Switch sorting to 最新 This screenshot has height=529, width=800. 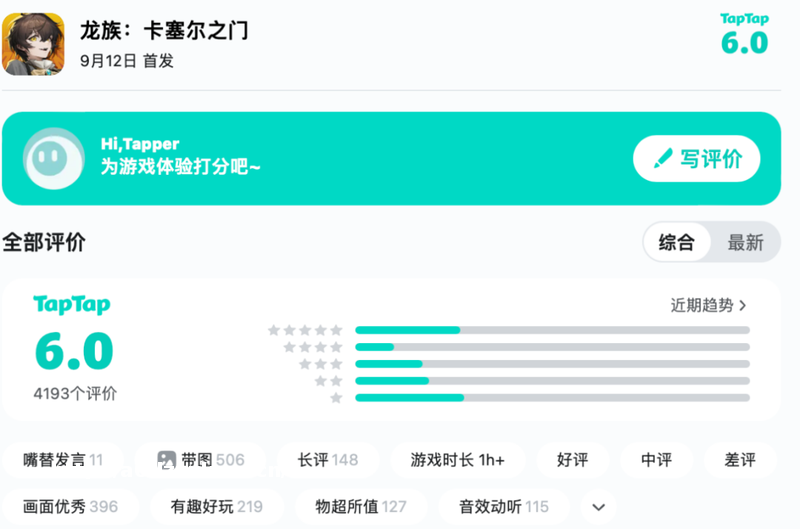coord(745,242)
